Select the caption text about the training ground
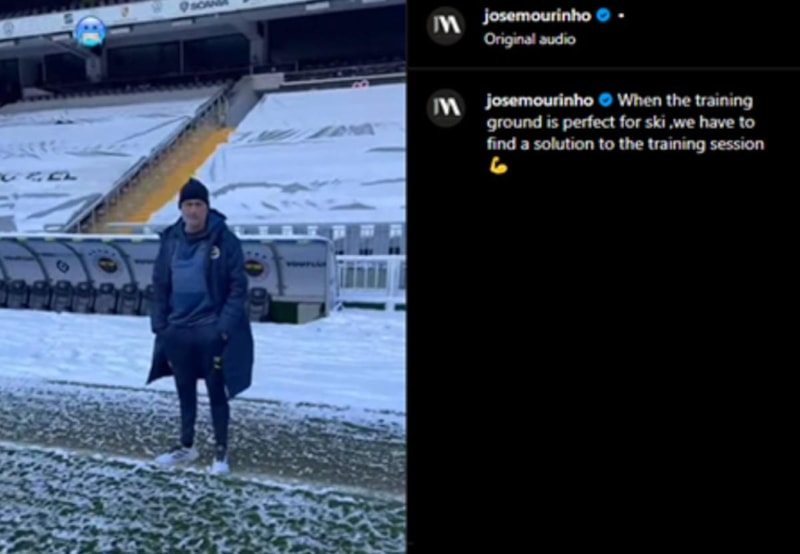 (x=625, y=122)
